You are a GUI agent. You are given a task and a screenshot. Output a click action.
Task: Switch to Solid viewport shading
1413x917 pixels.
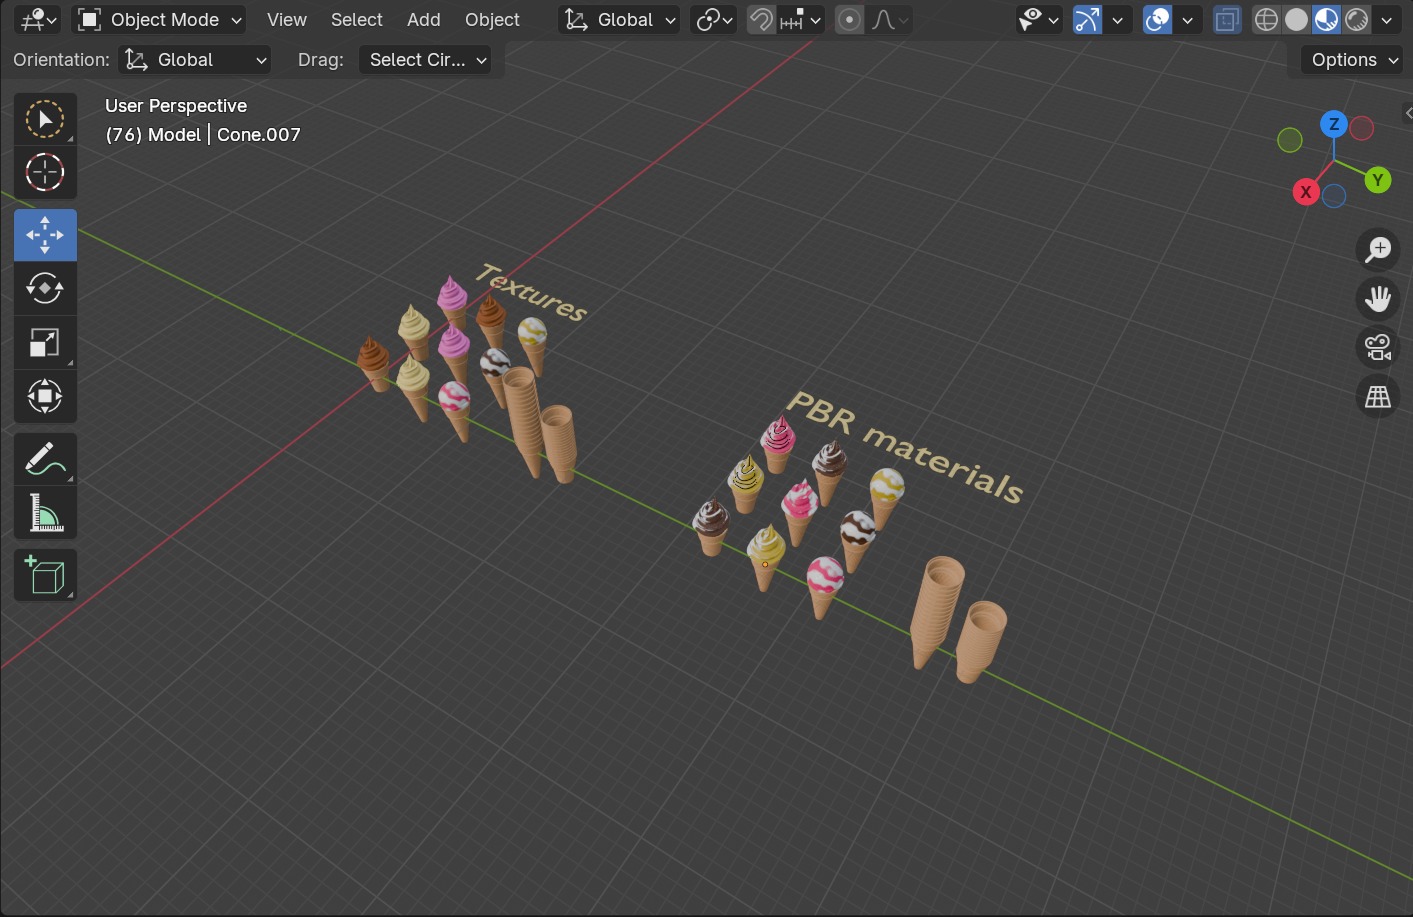click(x=1296, y=20)
